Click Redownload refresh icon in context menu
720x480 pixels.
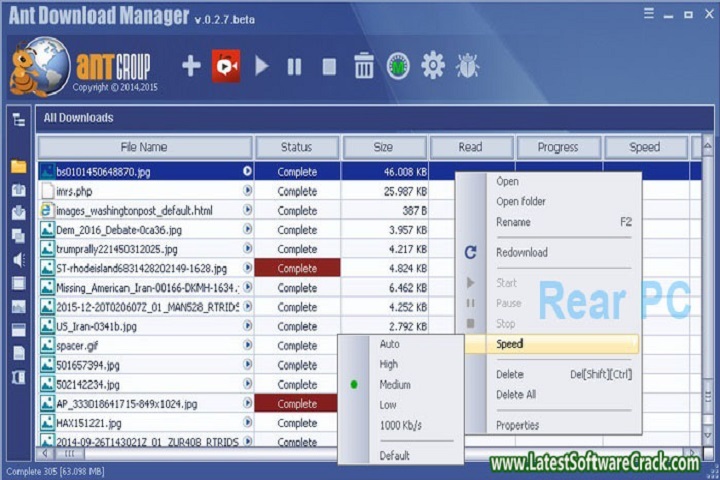tap(470, 252)
